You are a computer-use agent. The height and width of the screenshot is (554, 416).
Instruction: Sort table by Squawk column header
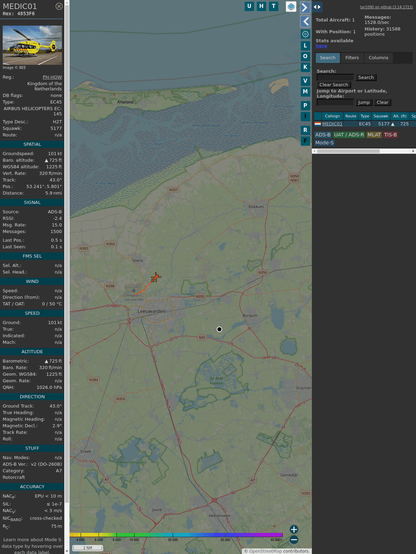tap(381, 116)
